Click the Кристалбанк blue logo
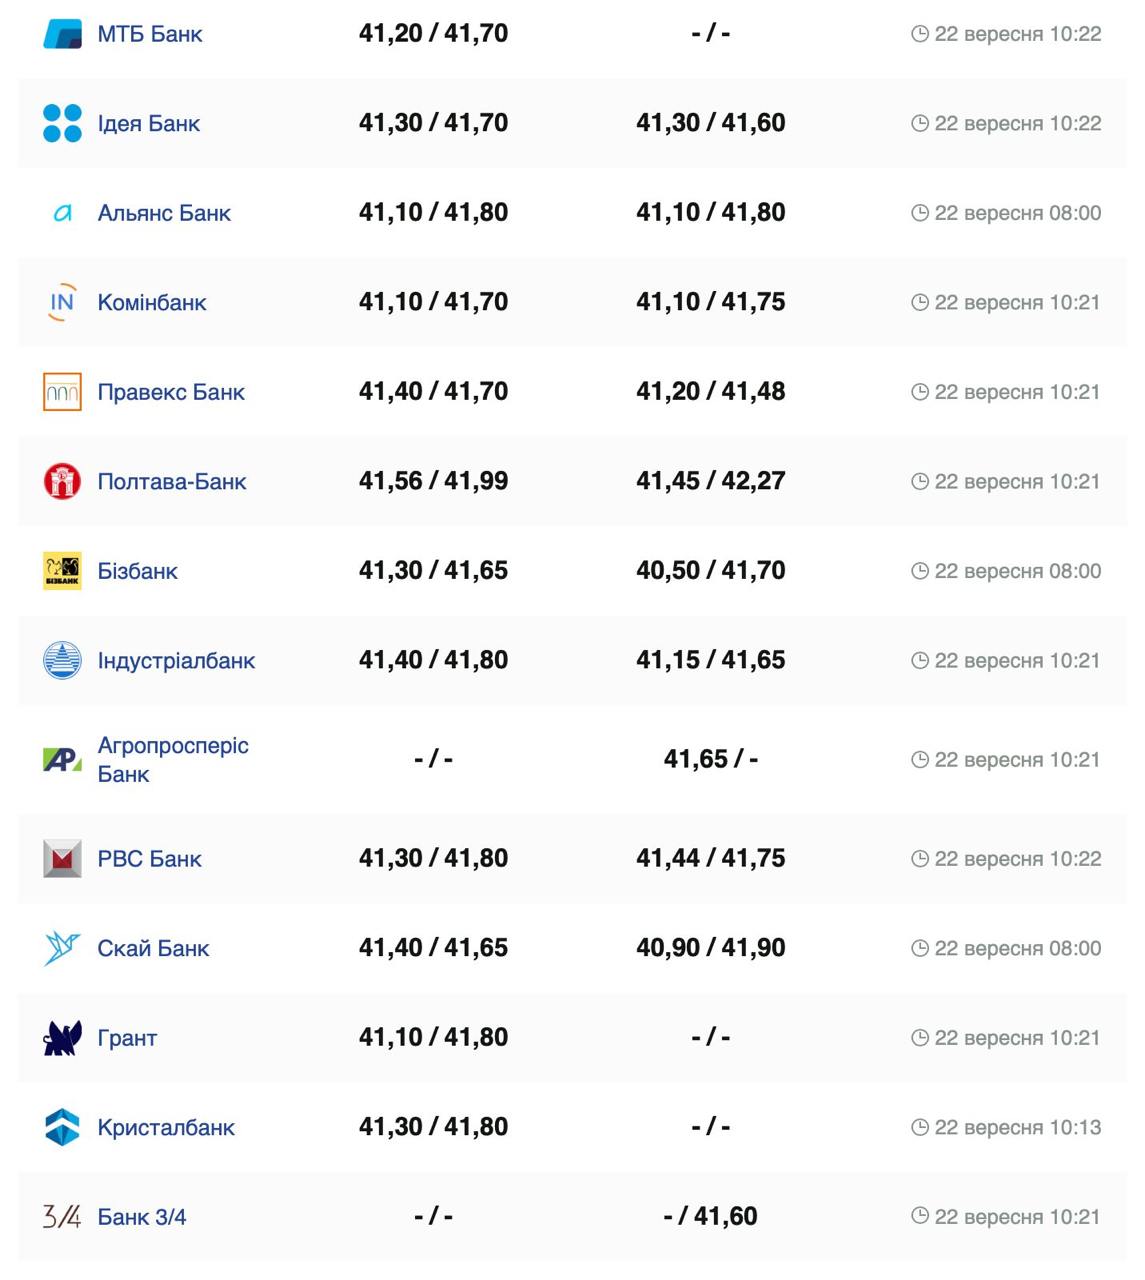The height and width of the screenshot is (1280, 1145). tap(62, 1127)
